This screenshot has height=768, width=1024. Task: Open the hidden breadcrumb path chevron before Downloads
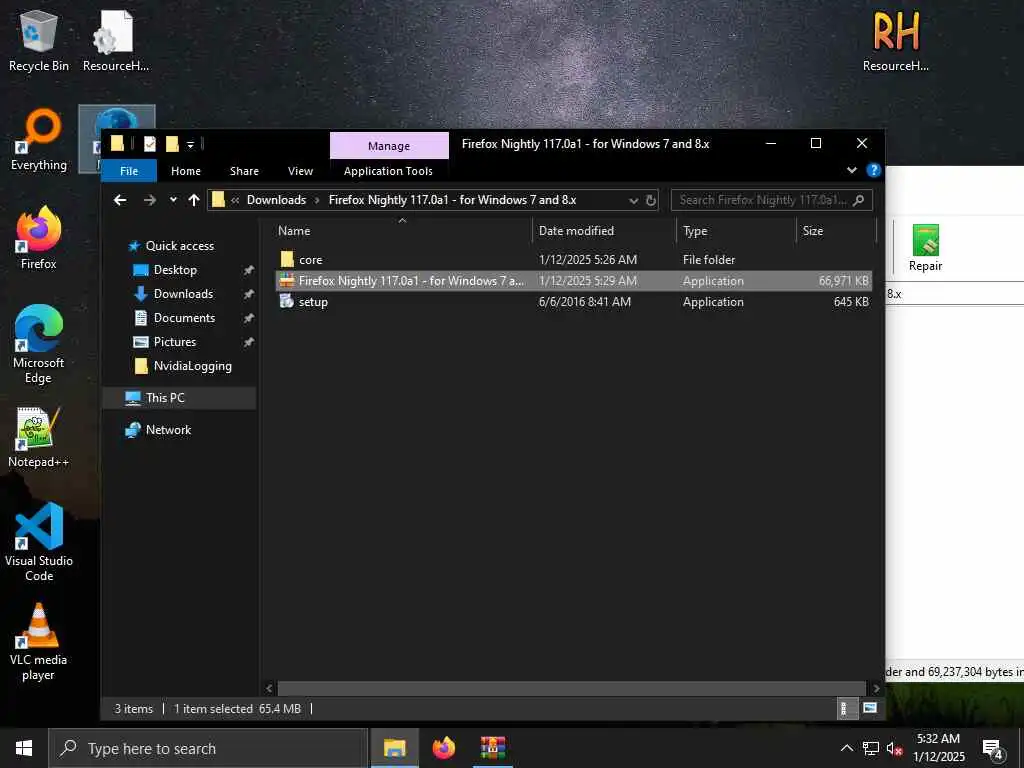pos(235,200)
